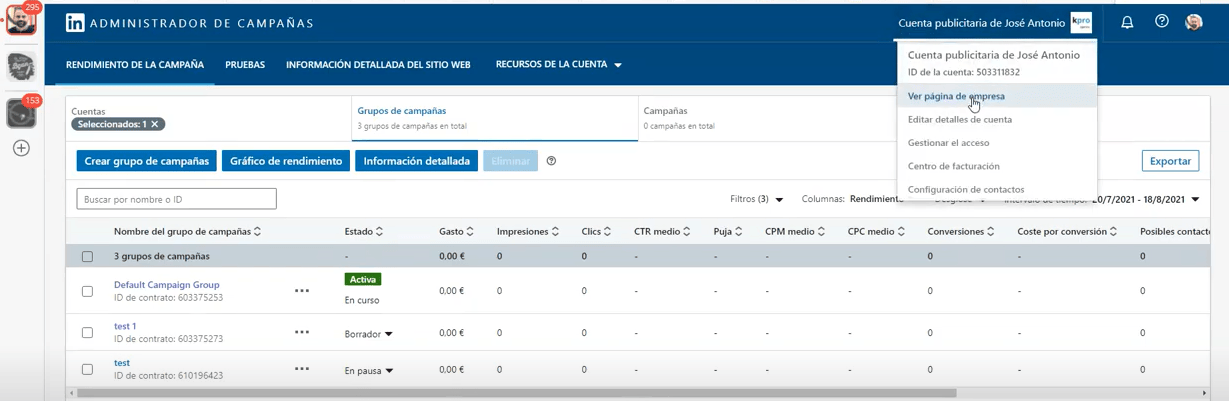Screen dimensions: 1229x401
Task: Sort by Nombre del grupo de campañas
Action: 187,231
